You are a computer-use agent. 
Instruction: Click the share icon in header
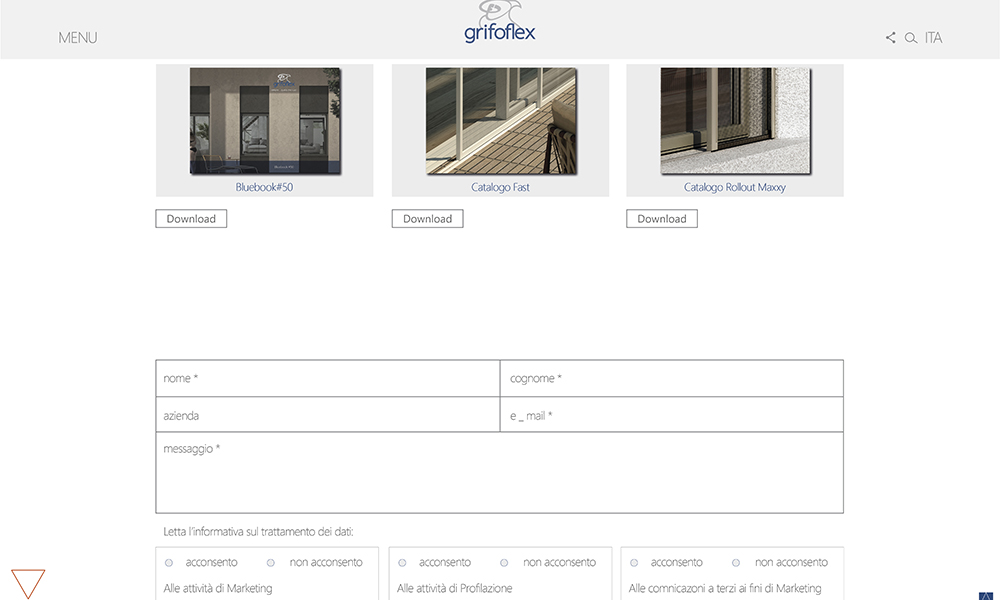coord(890,38)
